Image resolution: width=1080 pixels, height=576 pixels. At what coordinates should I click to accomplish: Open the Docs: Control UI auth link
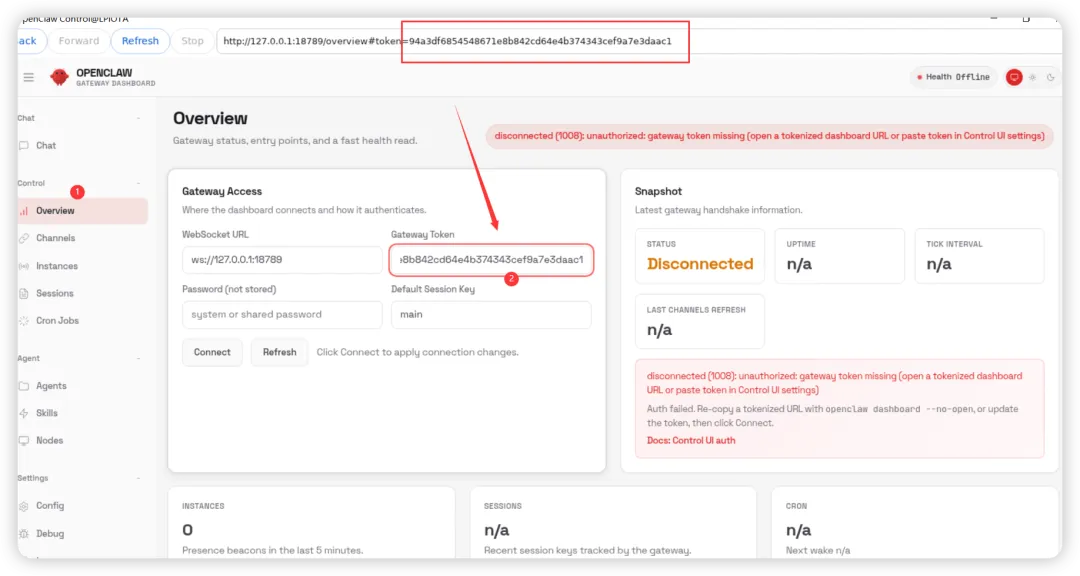pyautogui.click(x=691, y=441)
